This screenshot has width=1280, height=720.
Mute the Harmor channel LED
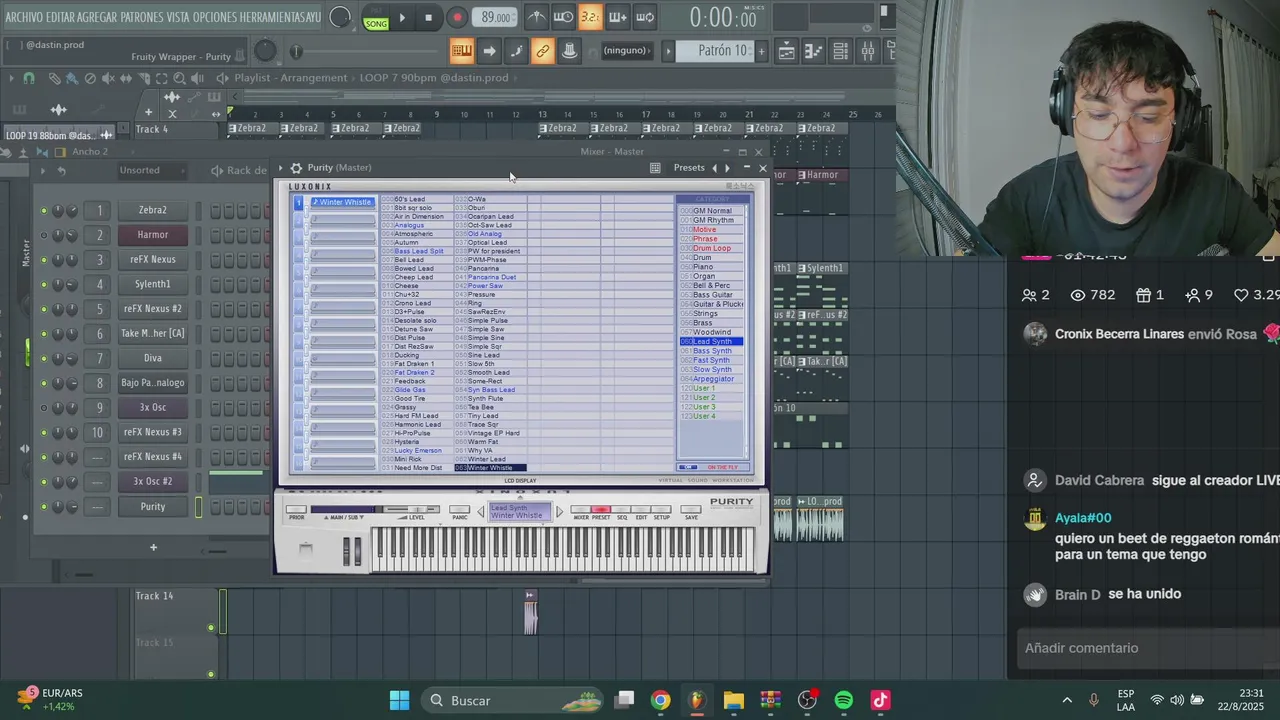tap(43, 236)
